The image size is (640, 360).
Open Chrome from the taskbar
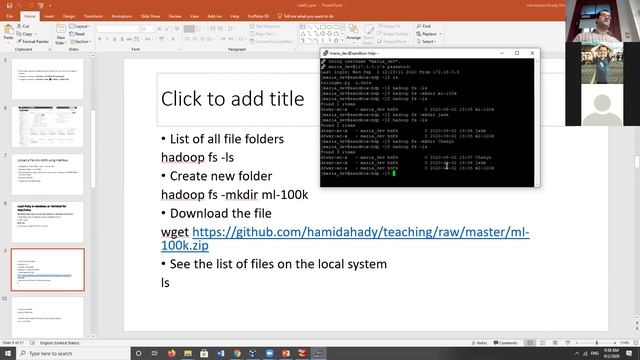pyautogui.click(x=237, y=353)
